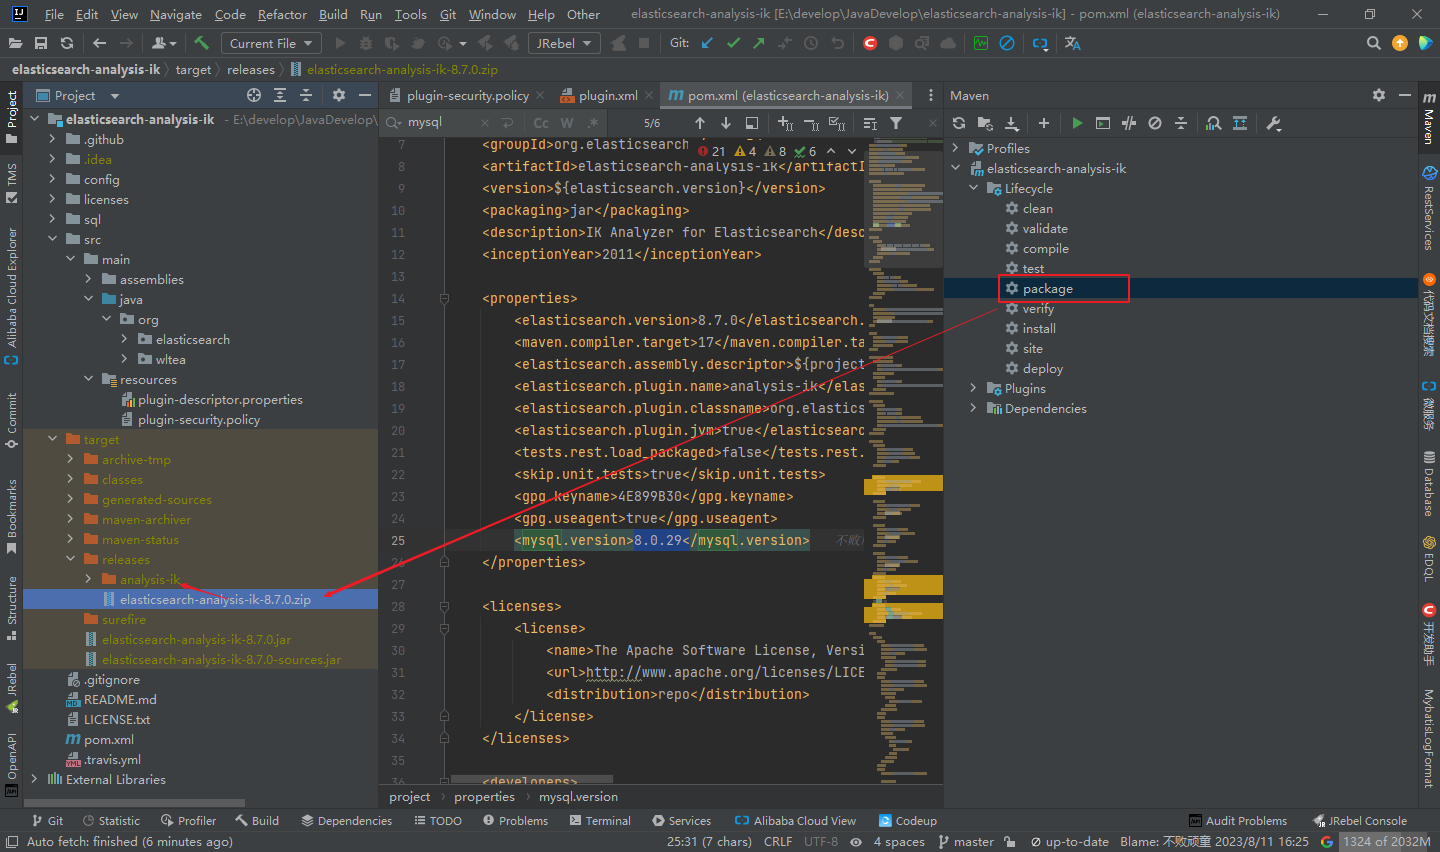Viewport: 1440px width, 852px height.
Task: Open Project panel gear options
Action: (x=339, y=95)
